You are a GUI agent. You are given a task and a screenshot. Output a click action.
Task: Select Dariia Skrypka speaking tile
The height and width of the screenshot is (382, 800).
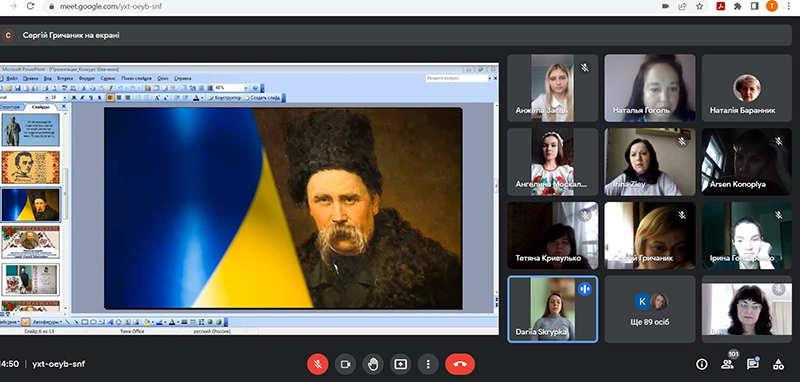553,309
